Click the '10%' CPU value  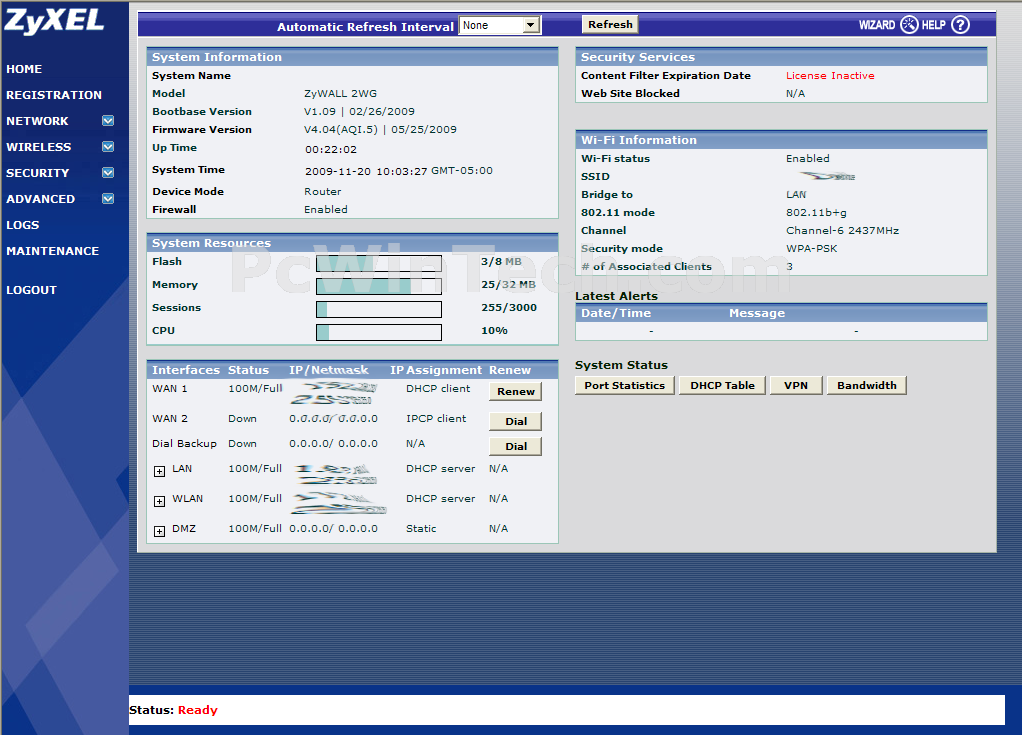(494, 330)
